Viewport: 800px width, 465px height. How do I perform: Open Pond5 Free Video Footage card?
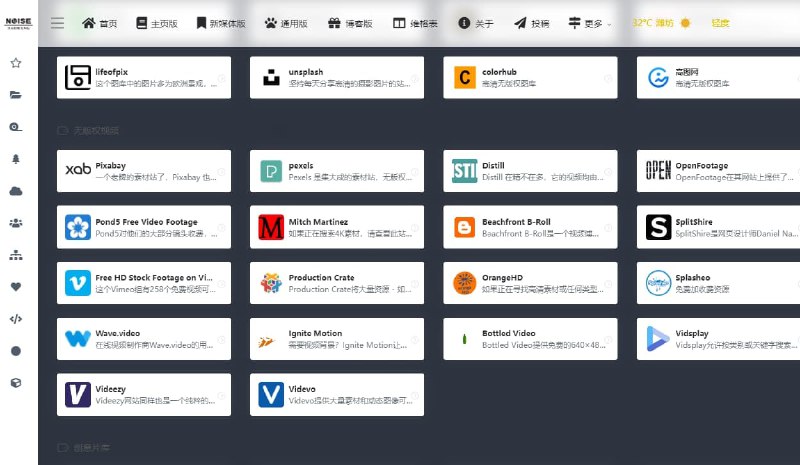(x=144, y=227)
